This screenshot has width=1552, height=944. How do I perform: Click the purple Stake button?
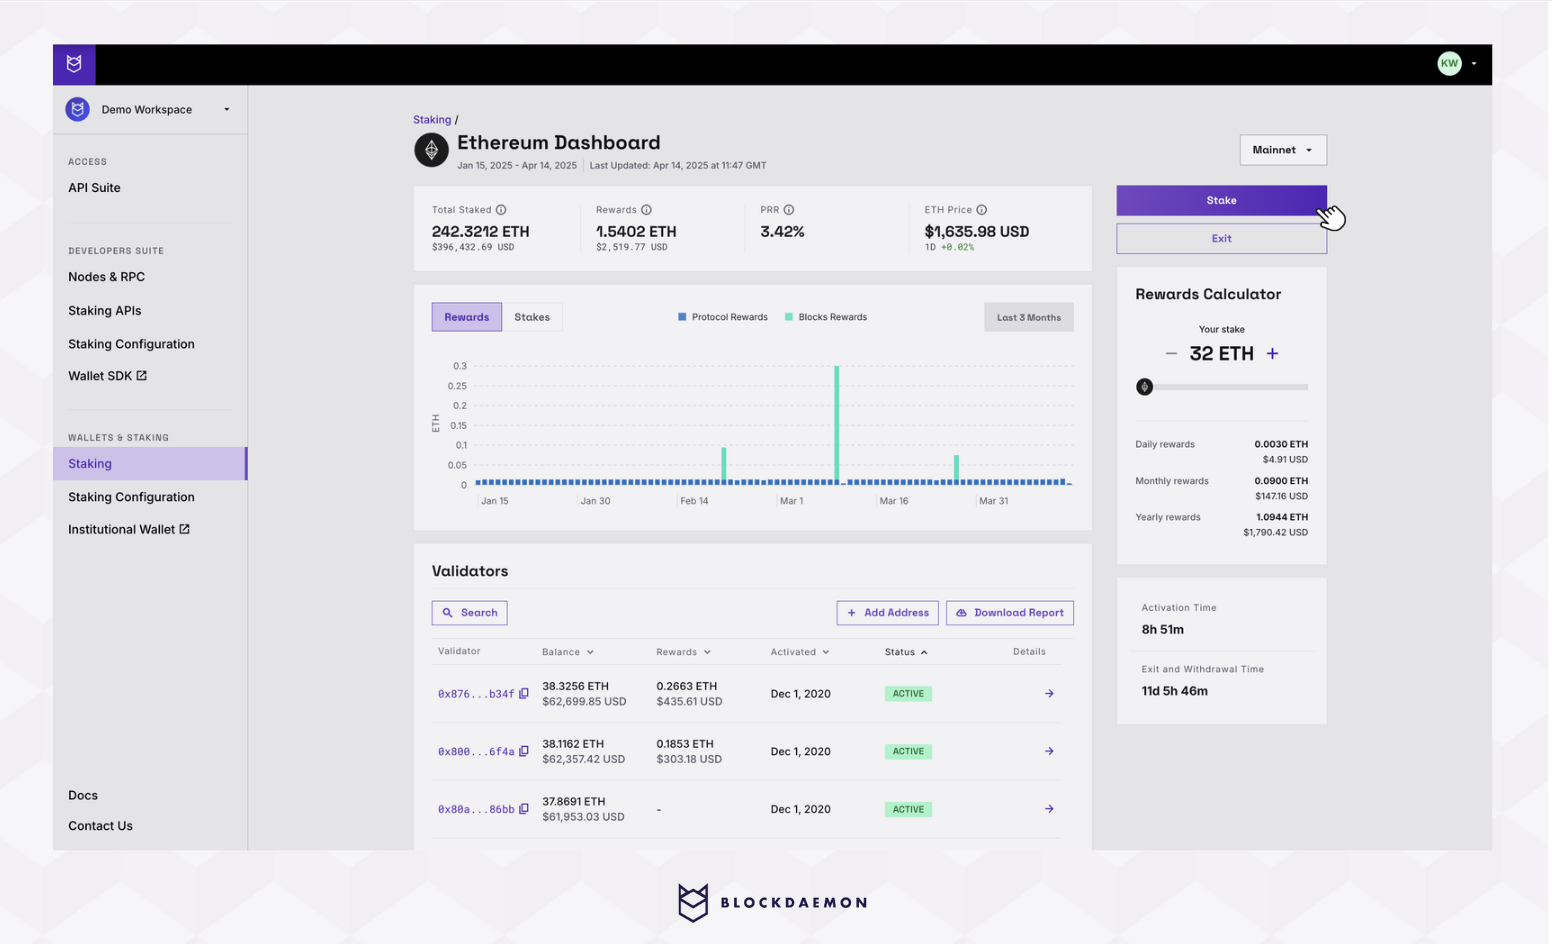(1221, 200)
